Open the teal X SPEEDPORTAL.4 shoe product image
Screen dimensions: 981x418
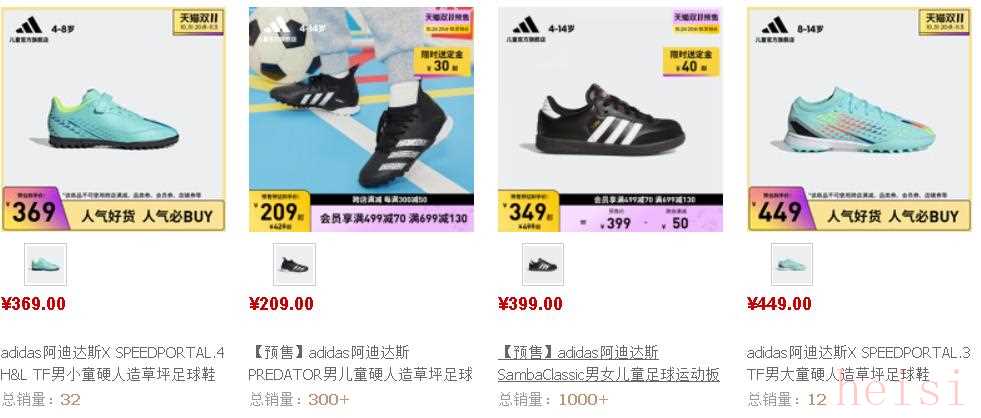113,119
